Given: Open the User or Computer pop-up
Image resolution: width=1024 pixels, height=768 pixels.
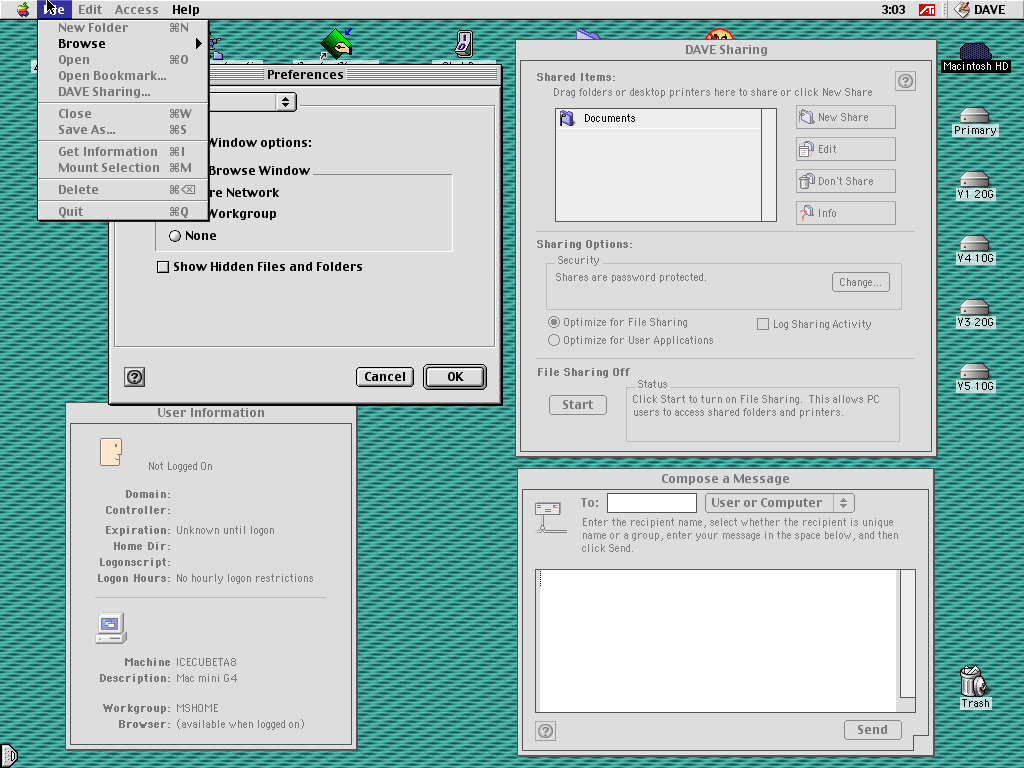Looking at the screenshot, I should (x=780, y=503).
